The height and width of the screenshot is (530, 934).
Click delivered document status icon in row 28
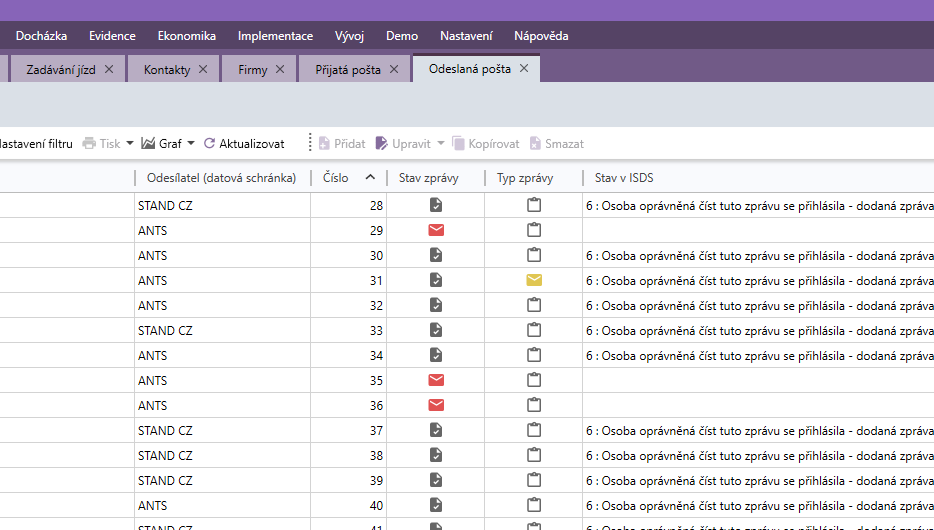[435, 205]
